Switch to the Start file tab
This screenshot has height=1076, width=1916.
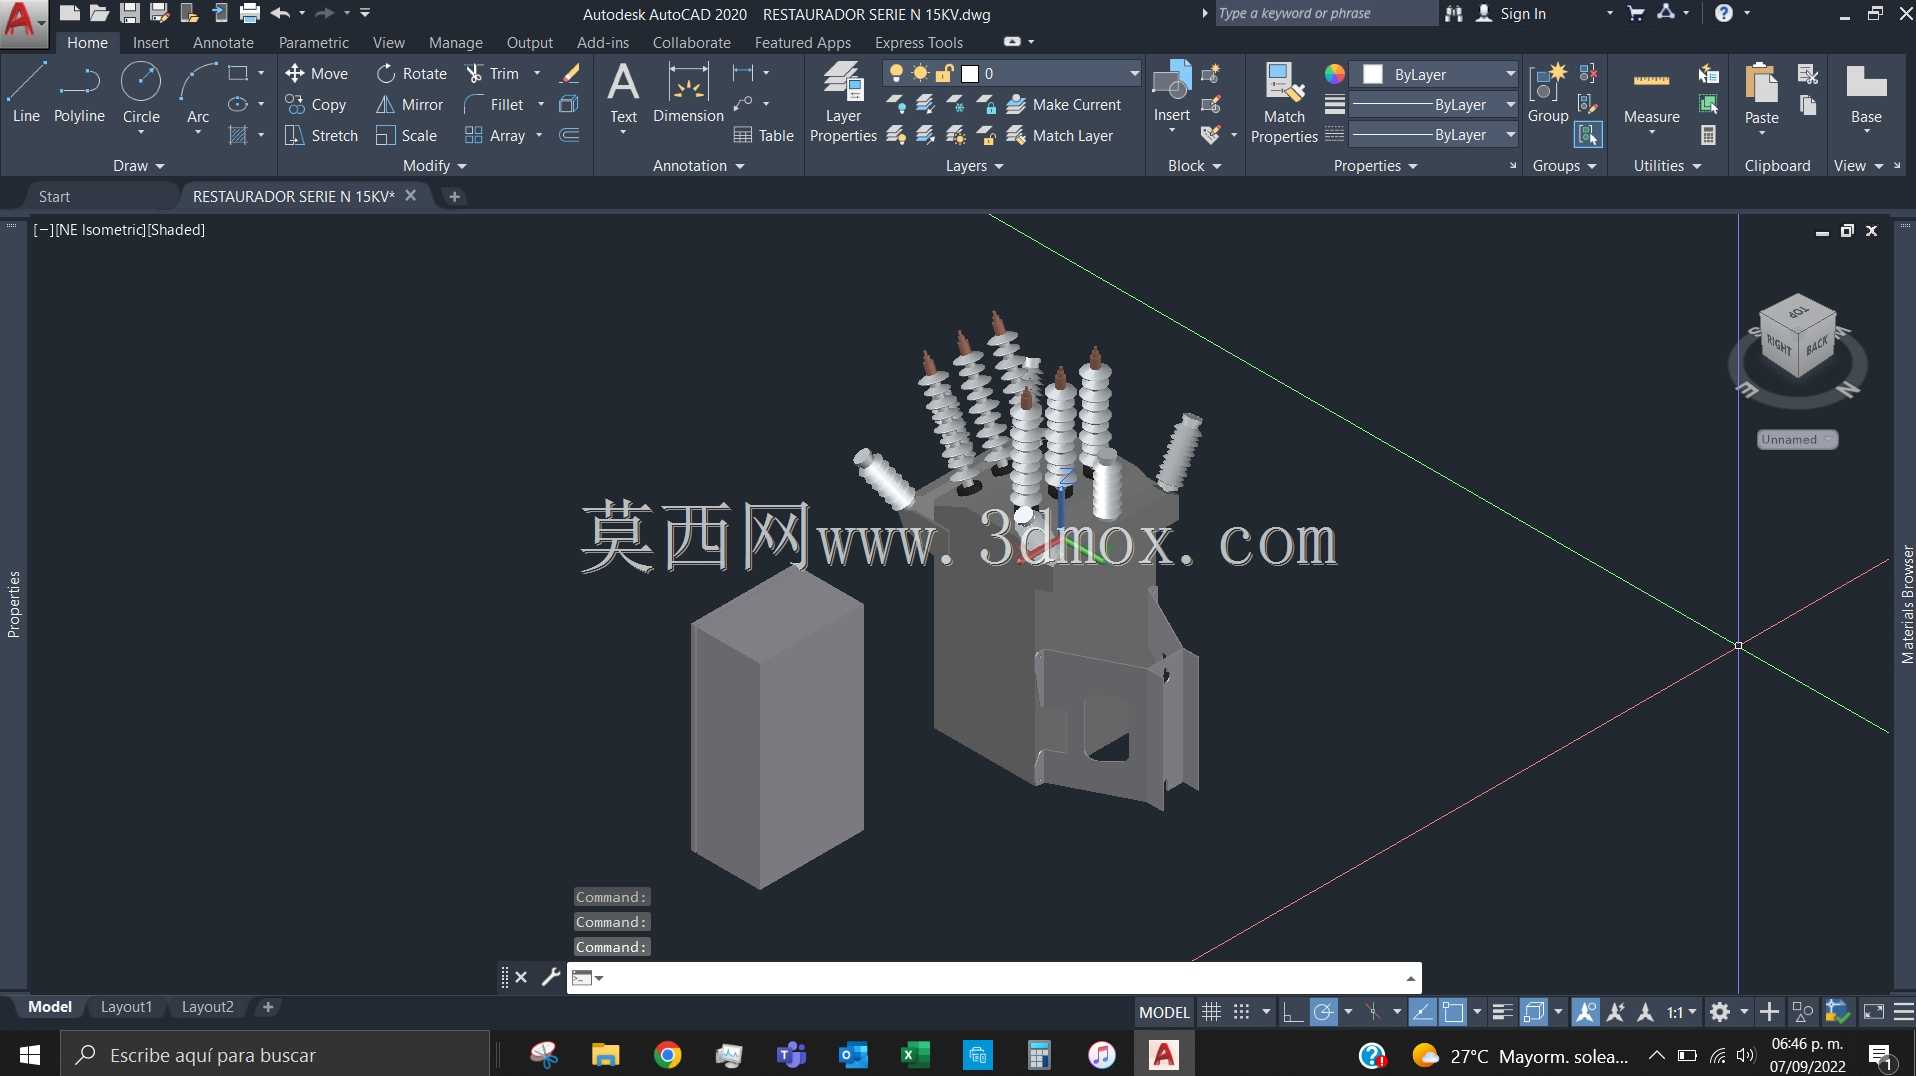tap(54, 197)
